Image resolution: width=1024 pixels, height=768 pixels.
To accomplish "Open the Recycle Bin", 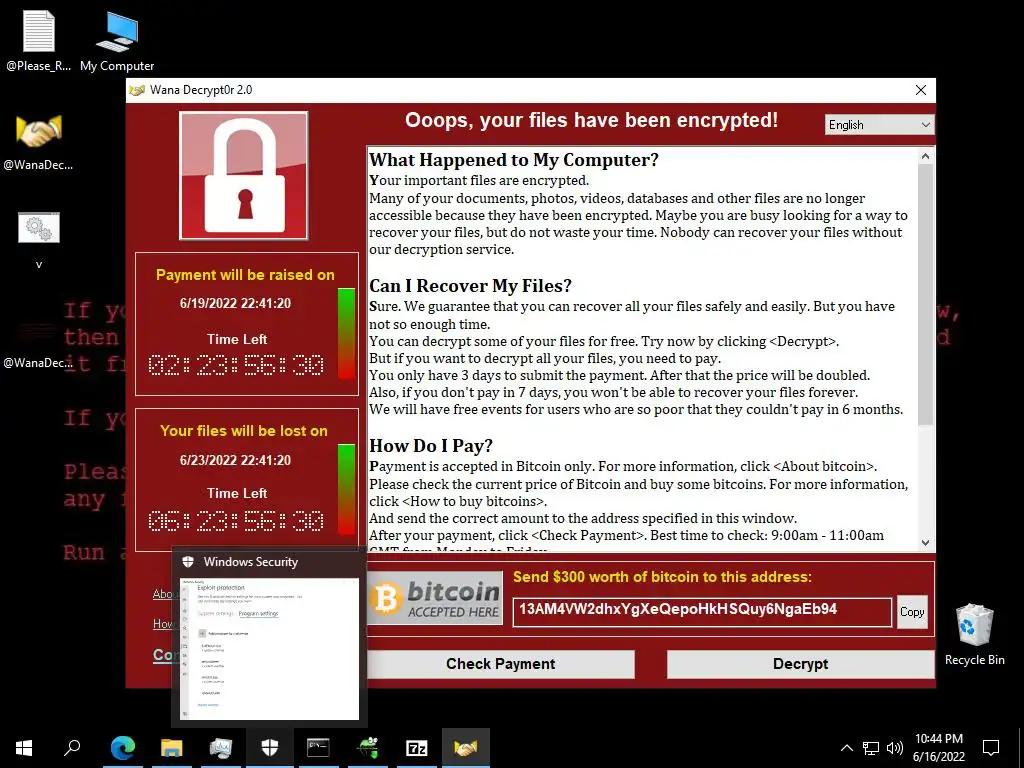I will point(974,634).
